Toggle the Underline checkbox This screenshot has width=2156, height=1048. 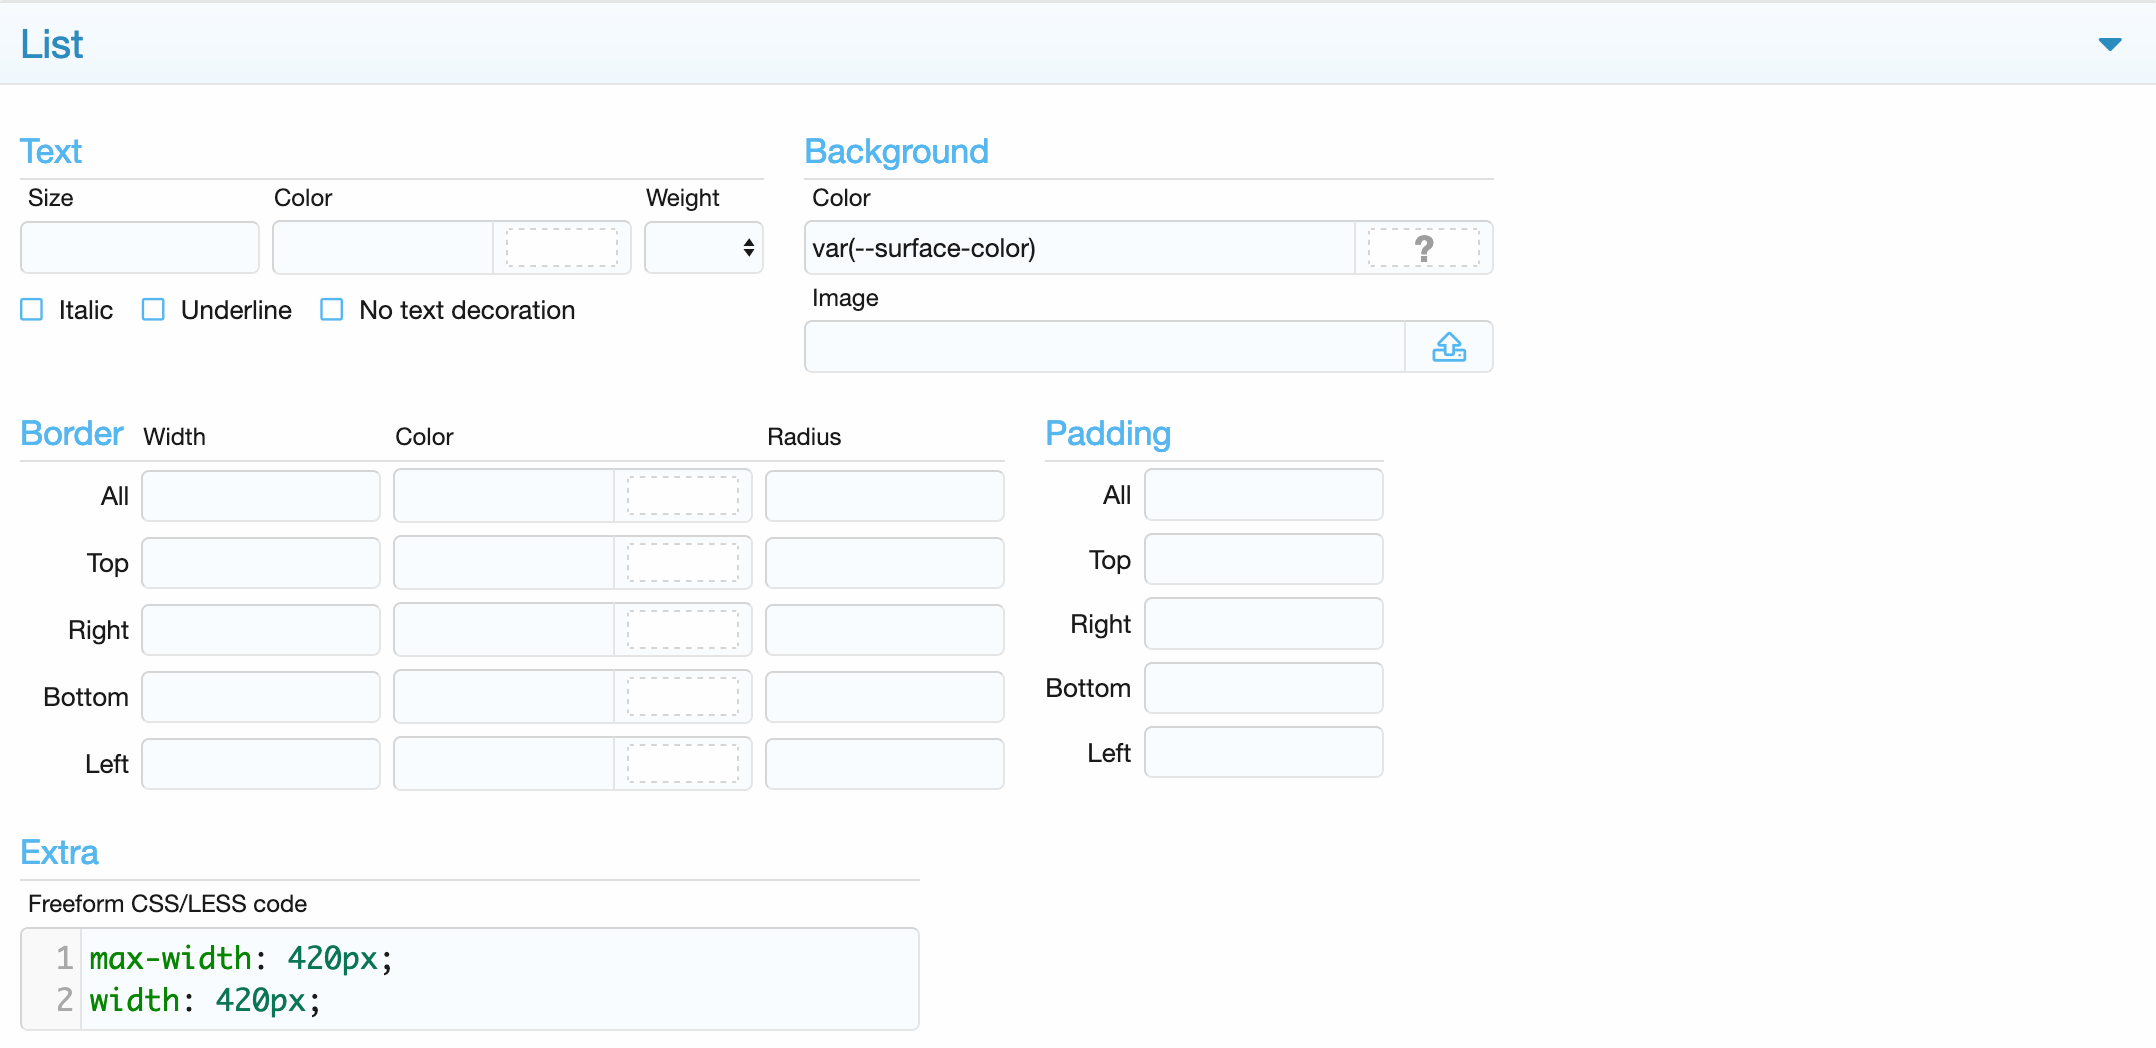pos(153,310)
